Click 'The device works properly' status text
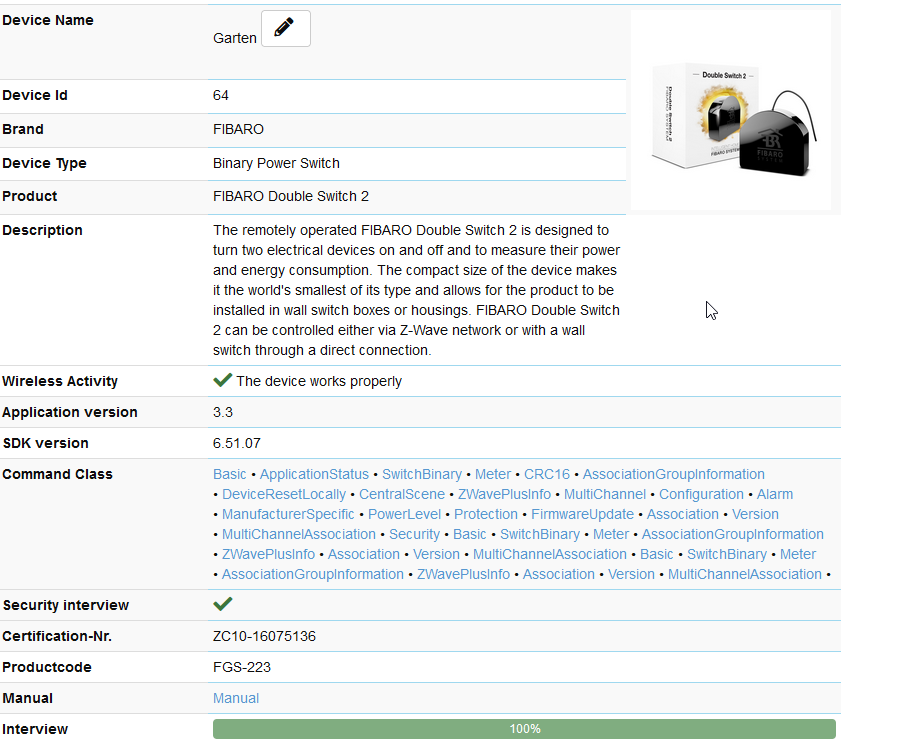This screenshot has height=753, width=918. point(319,381)
